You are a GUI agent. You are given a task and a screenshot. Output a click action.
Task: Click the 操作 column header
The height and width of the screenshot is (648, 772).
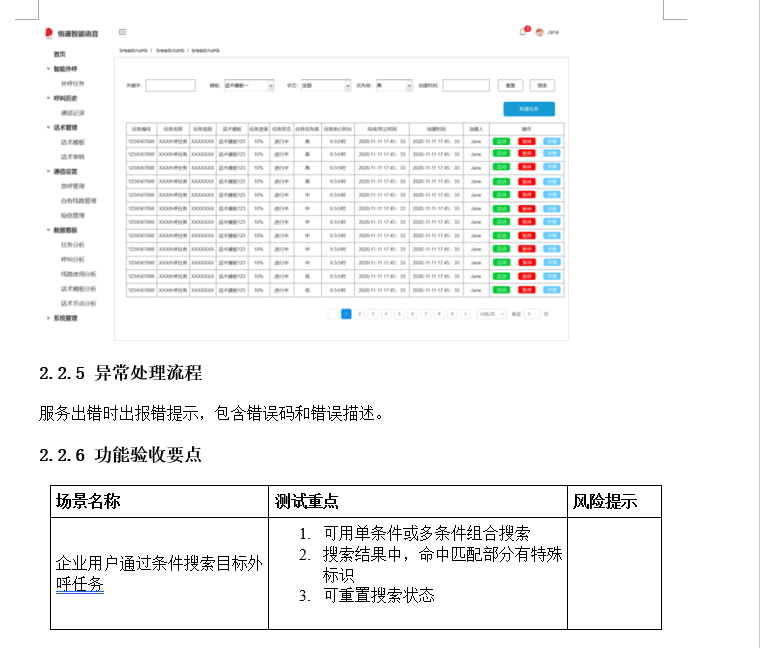click(526, 129)
